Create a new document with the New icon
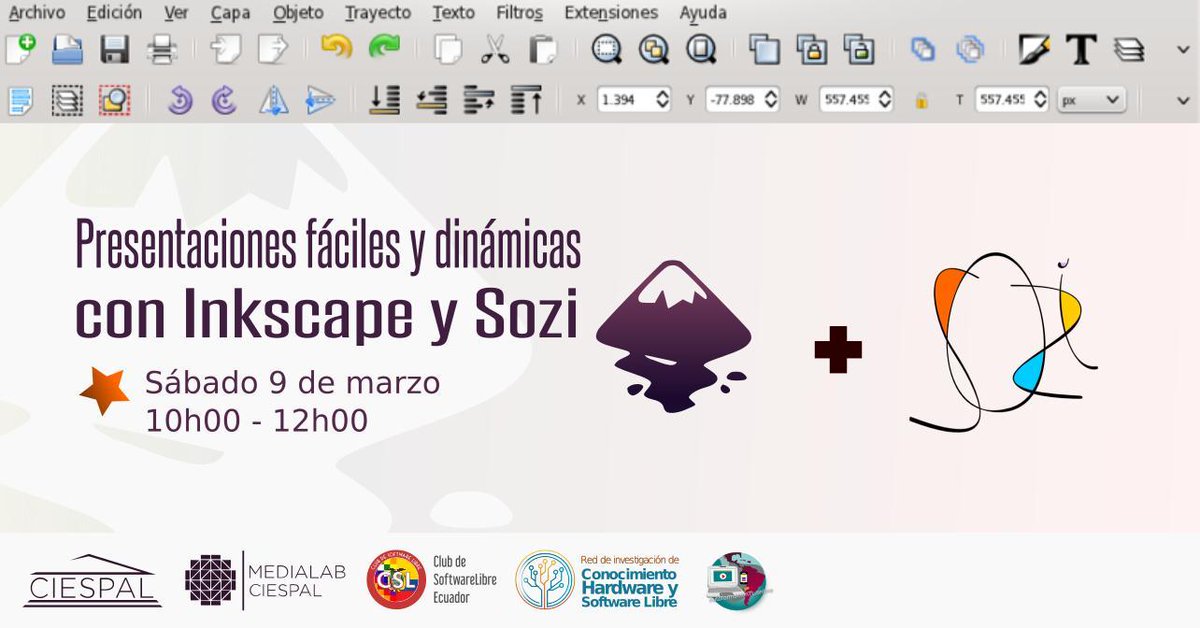Screen dimensions: 1200x628 pos(20,49)
